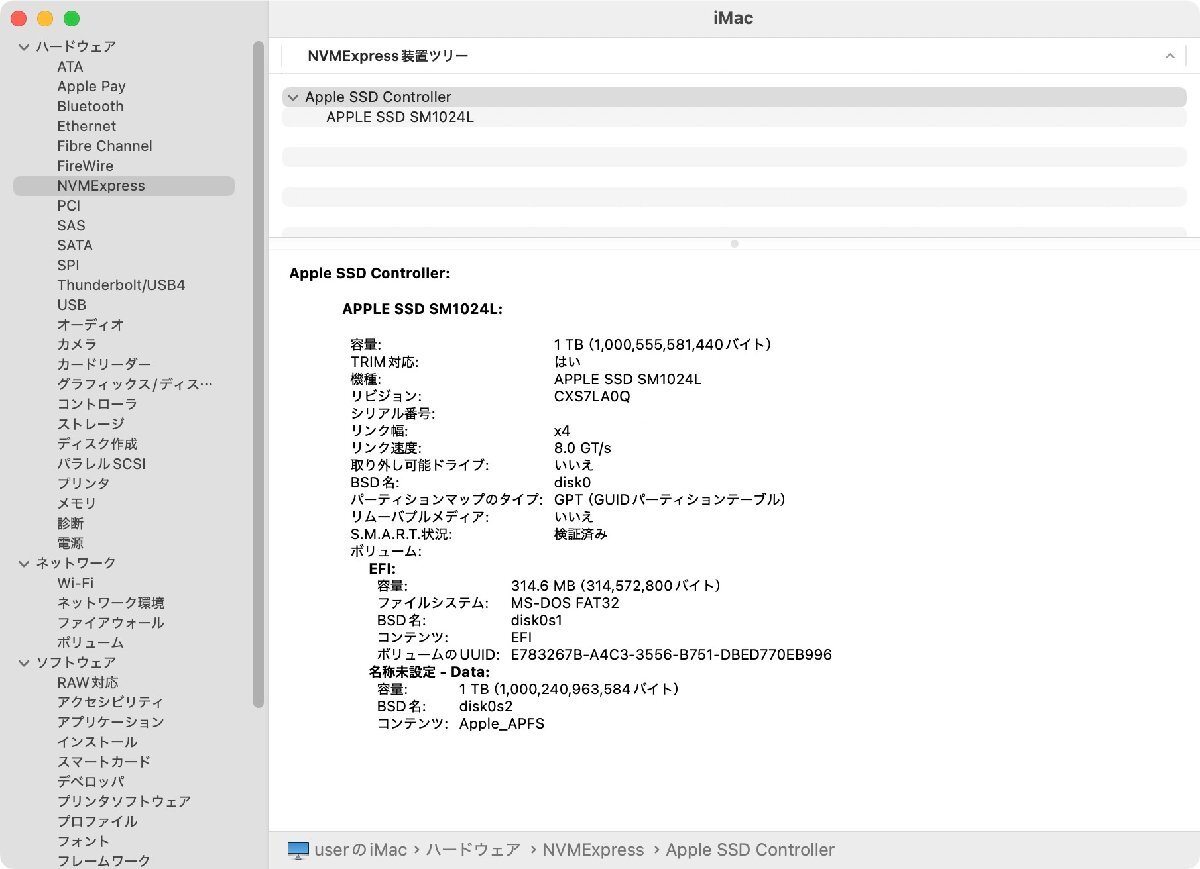
Task: Select SAS in the sidebar
Action: tap(71, 225)
